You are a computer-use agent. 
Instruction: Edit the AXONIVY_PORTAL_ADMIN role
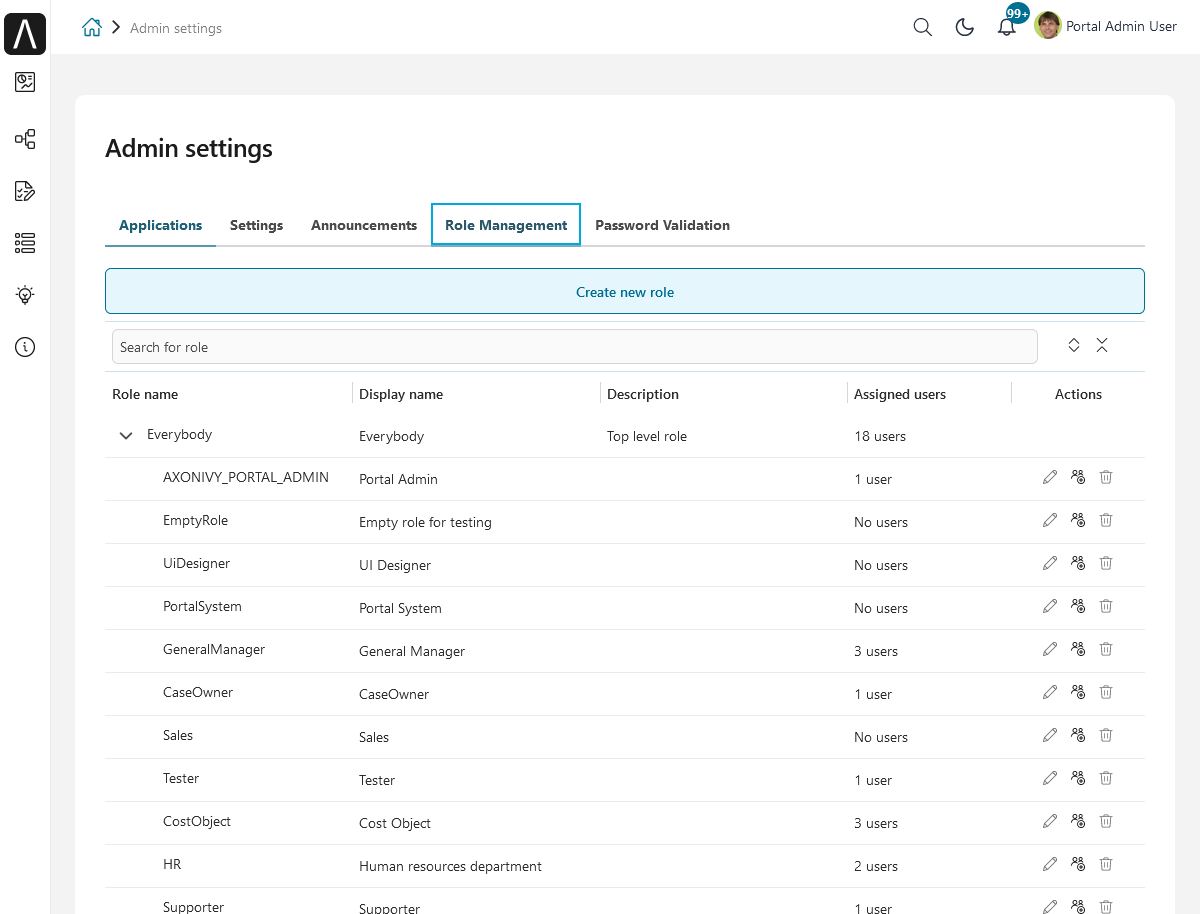tap(1050, 477)
